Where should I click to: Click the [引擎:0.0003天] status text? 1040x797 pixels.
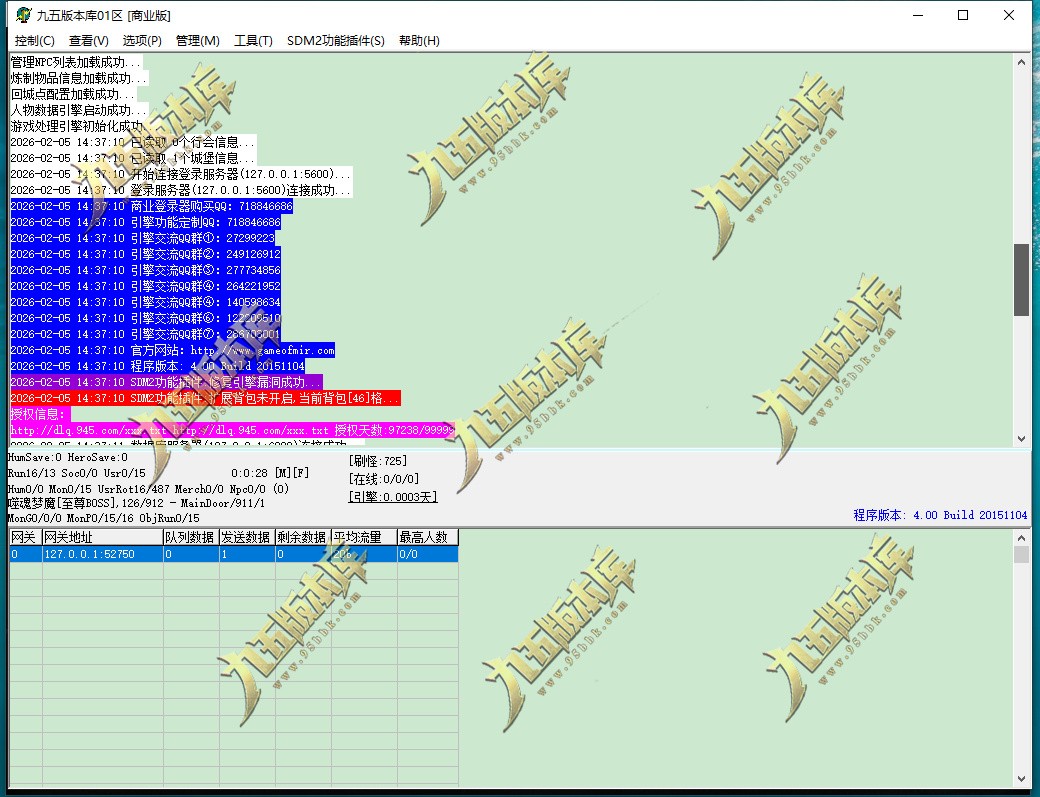(x=393, y=497)
